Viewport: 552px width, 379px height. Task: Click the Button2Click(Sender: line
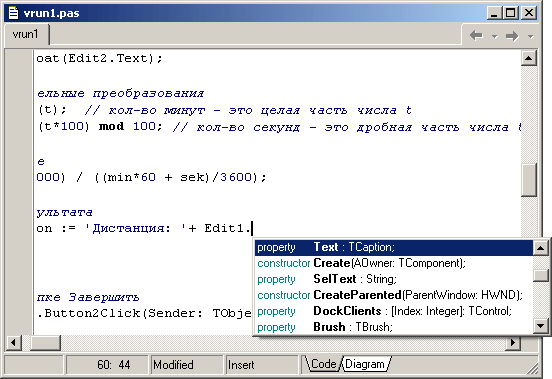144,313
